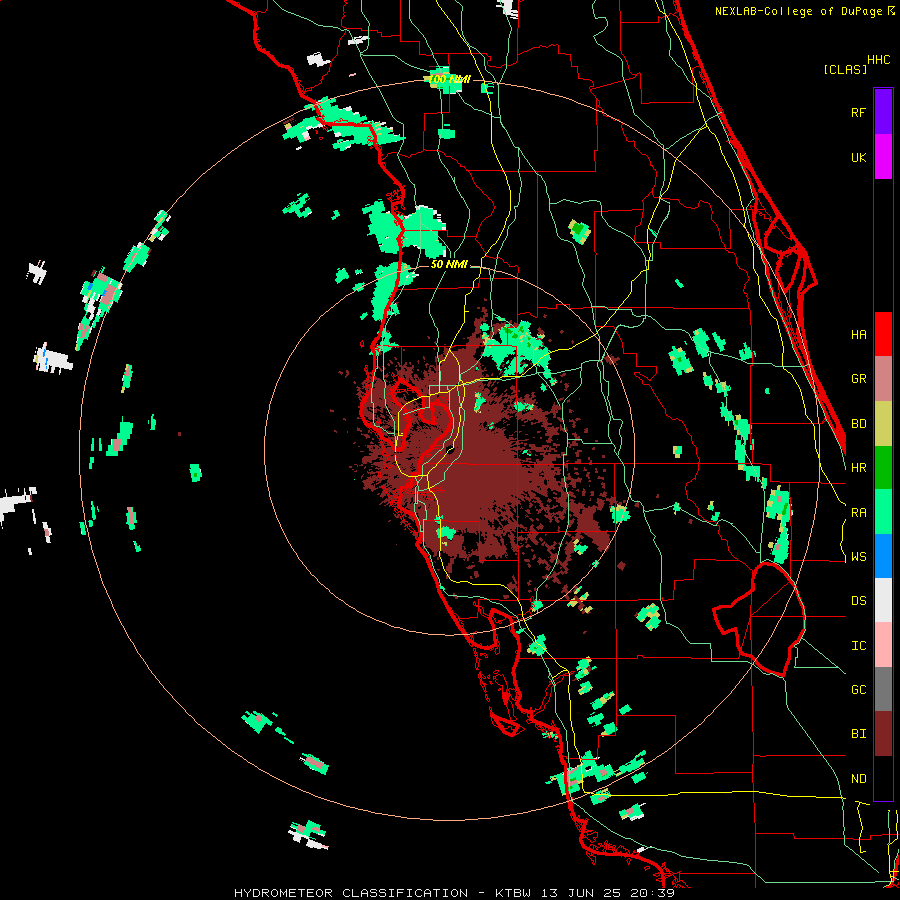The width and height of the screenshot is (900, 900).
Task: Click the GR pinkish legend color block
Action: (883, 379)
